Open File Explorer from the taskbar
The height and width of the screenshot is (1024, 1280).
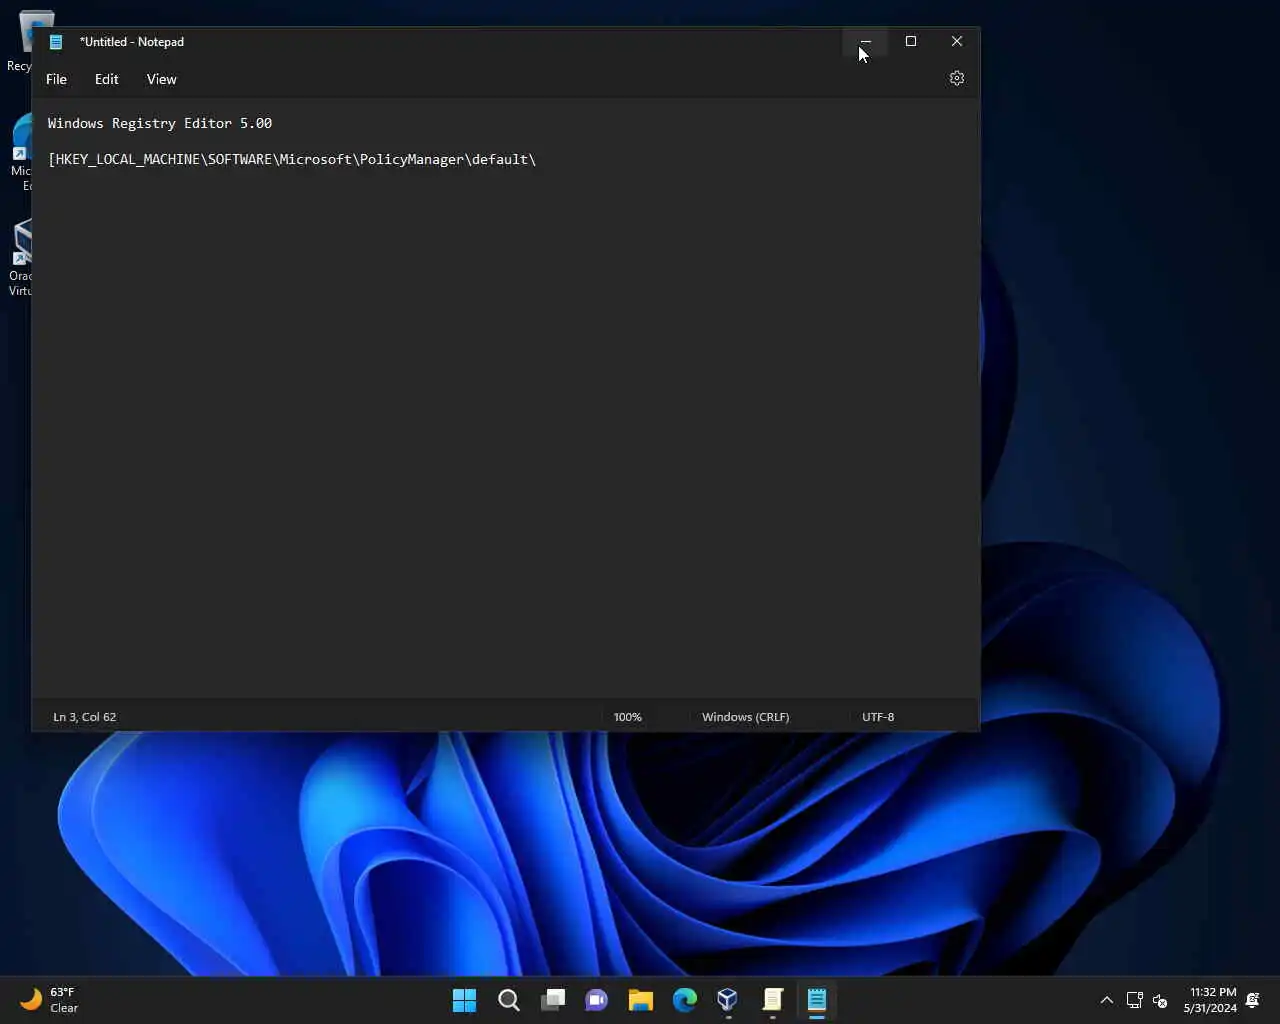(x=641, y=1000)
